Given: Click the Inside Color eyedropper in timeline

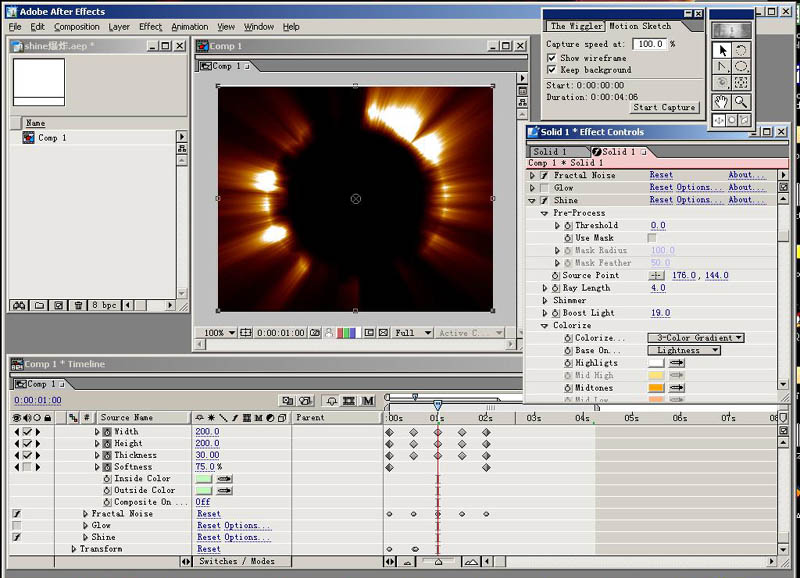Looking at the screenshot, I should coord(224,479).
